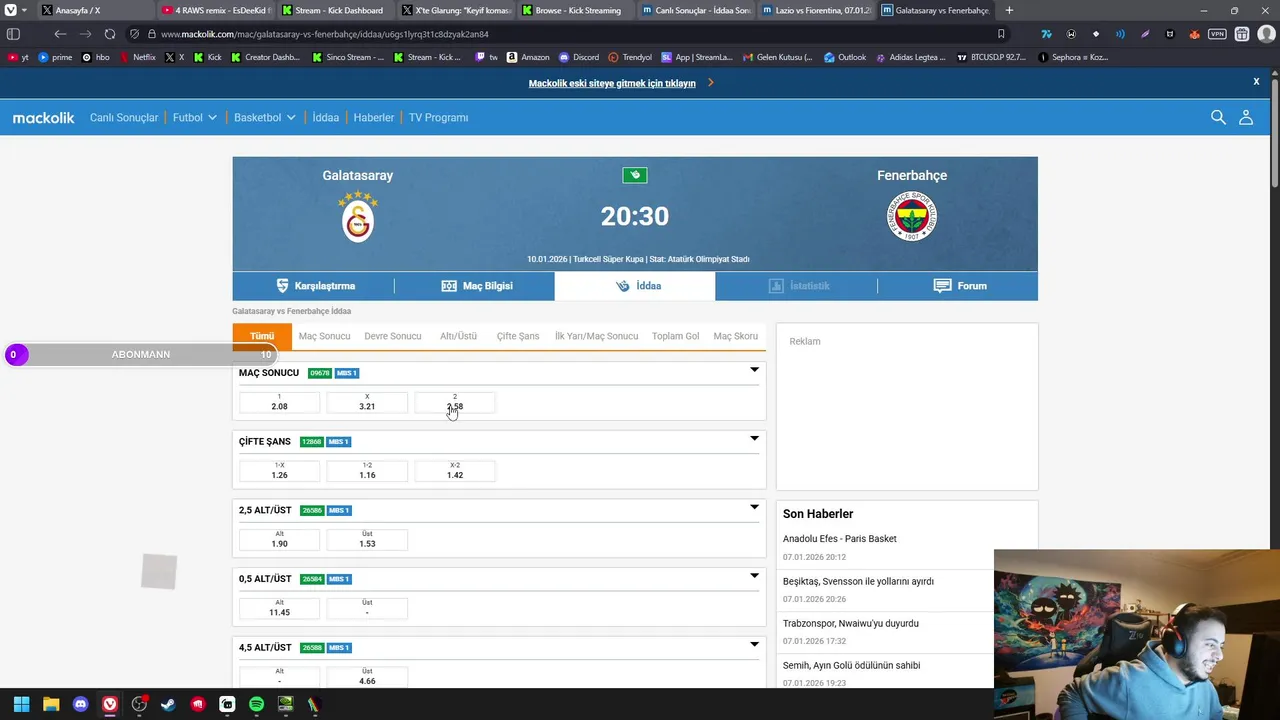Viewport: 1280px width, 720px height.
Task: Open Spotify from the taskbar
Action: coord(256,704)
